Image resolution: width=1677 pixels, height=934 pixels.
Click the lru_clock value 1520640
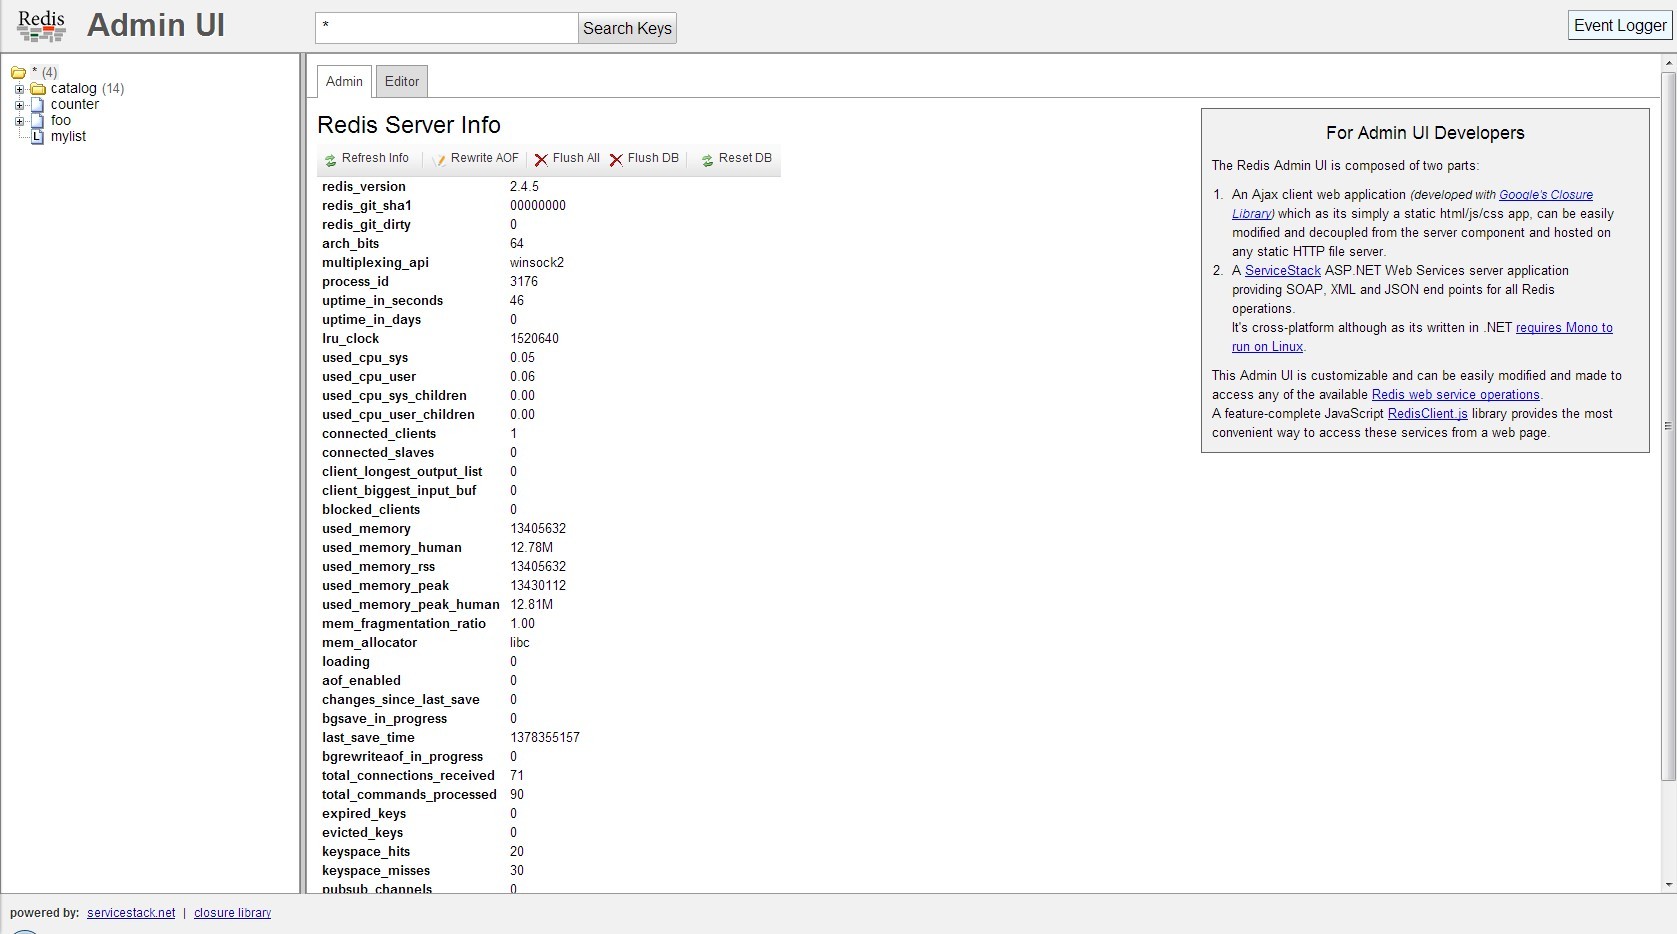point(535,339)
